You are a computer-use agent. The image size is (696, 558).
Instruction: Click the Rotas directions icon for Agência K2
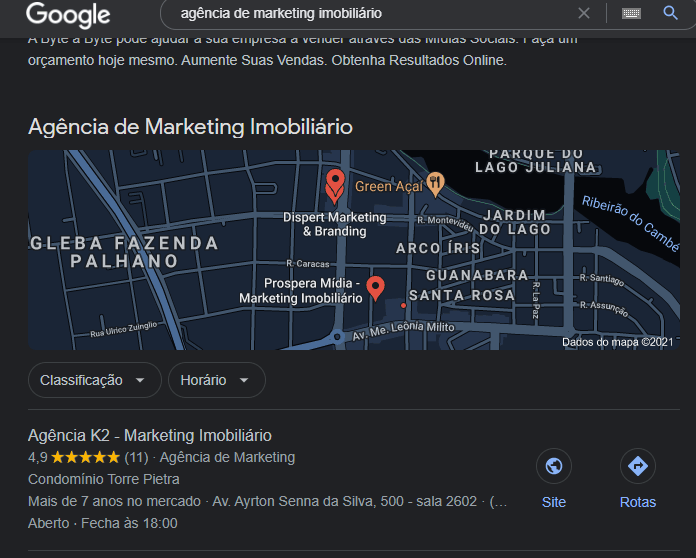[x=637, y=466]
